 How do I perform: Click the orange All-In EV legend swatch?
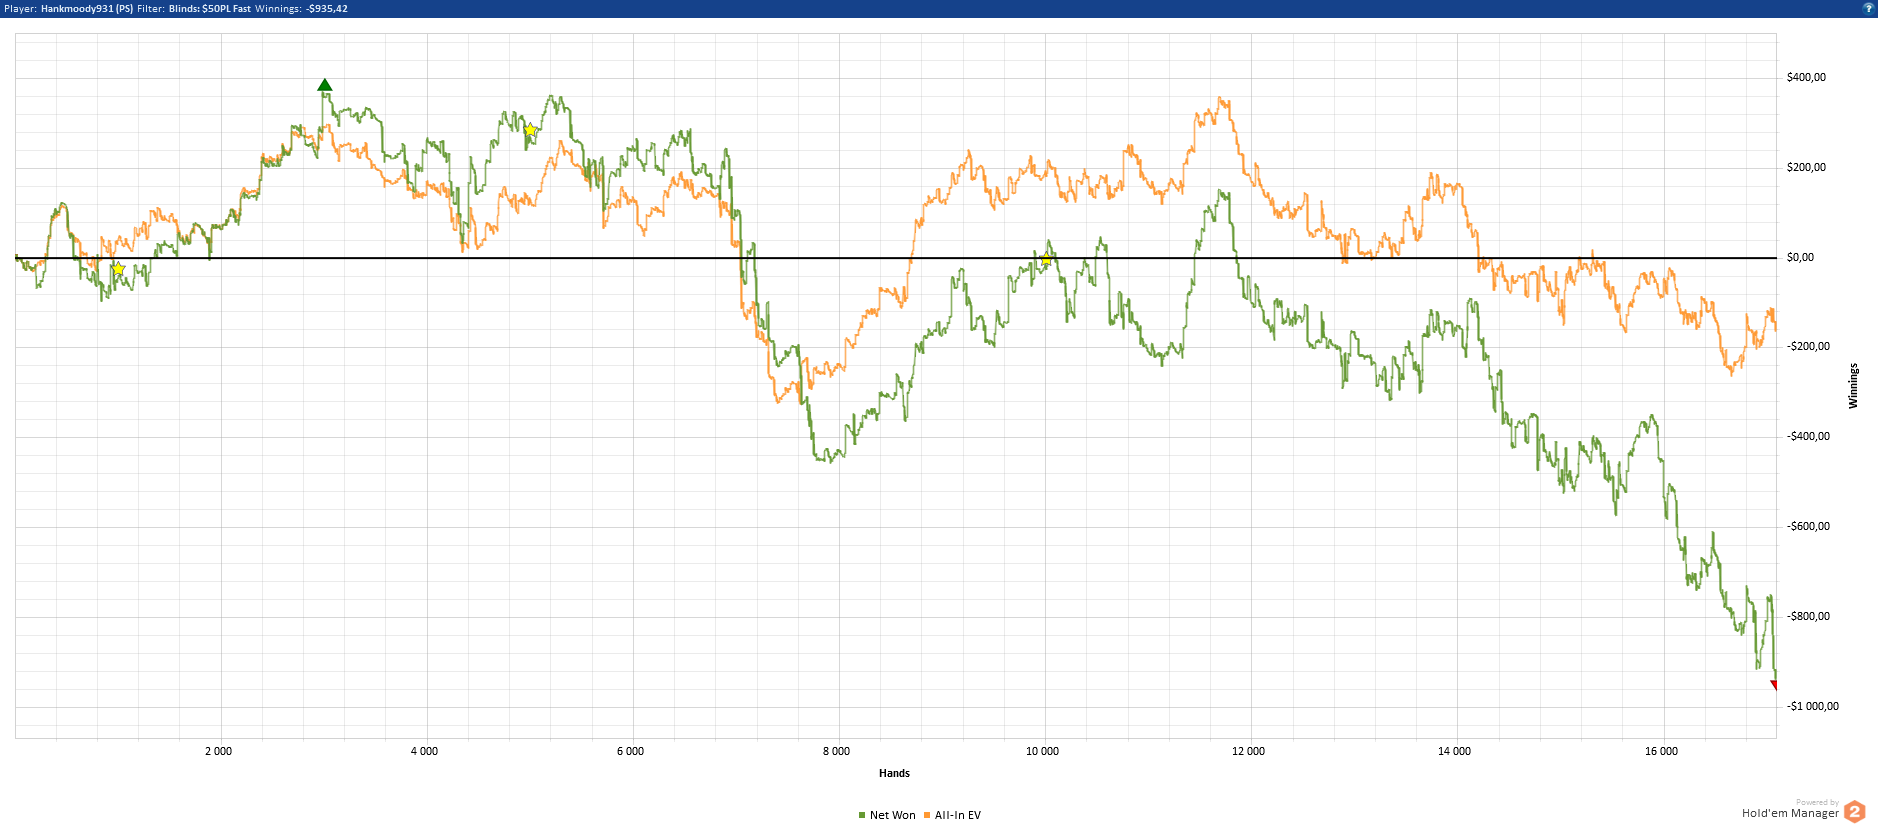pyautogui.click(x=927, y=815)
